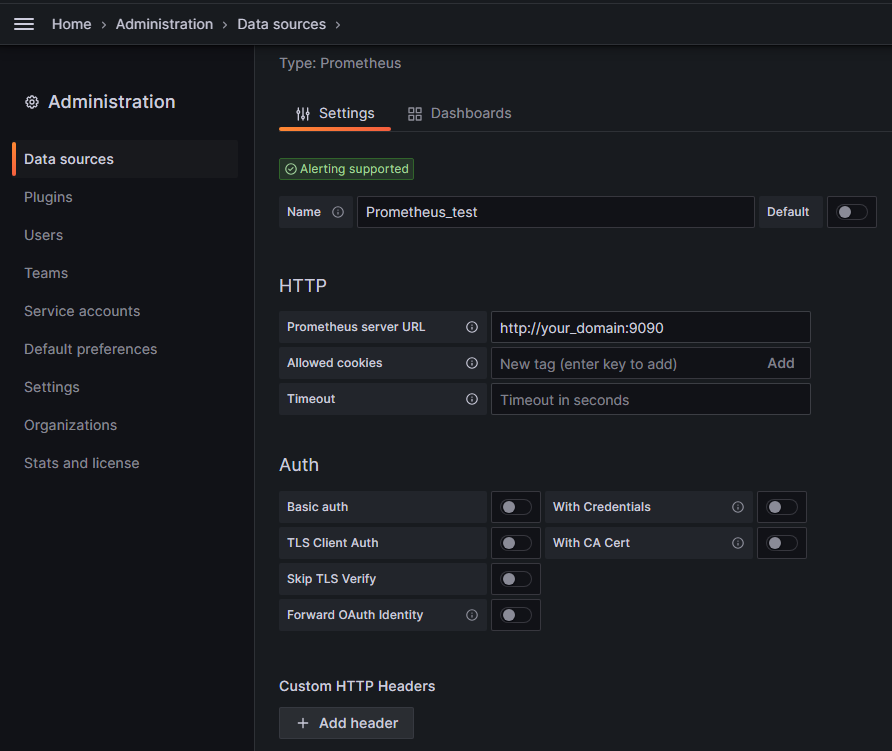The height and width of the screenshot is (751, 892).
Task: Click Add in Allowed cookies field
Action: click(780, 364)
